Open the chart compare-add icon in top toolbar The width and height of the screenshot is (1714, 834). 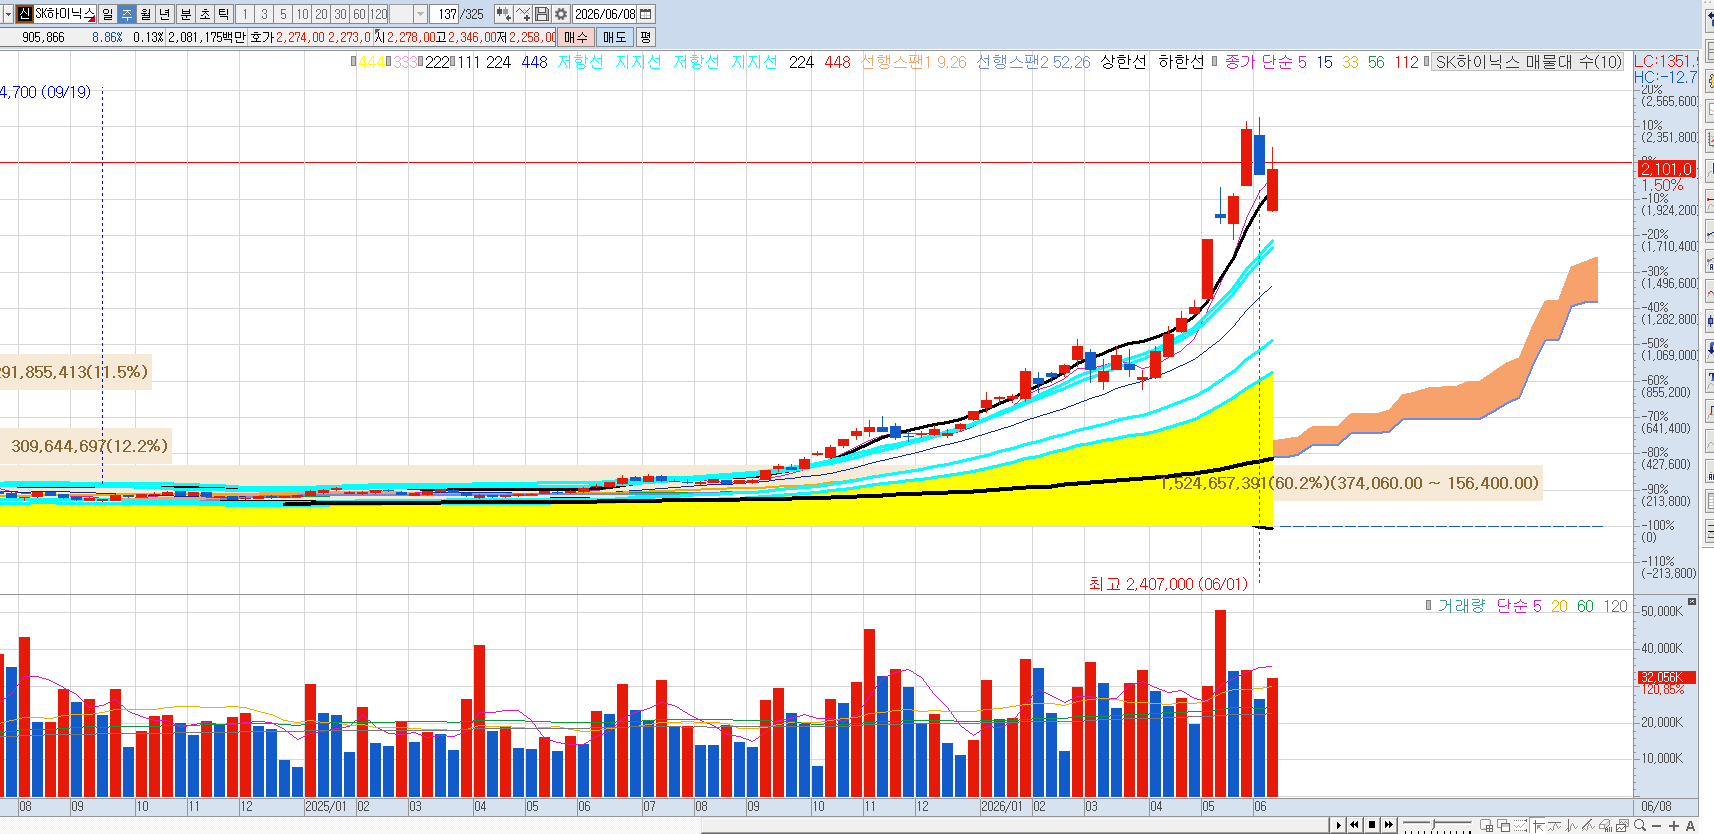[x=504, y=14]
